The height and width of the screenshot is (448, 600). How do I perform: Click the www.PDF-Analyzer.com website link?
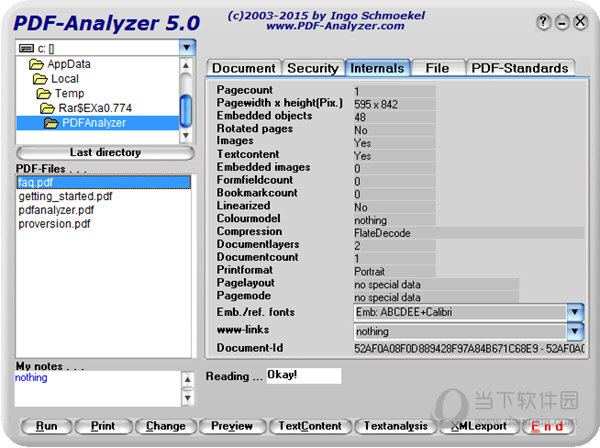click(335, 26)
